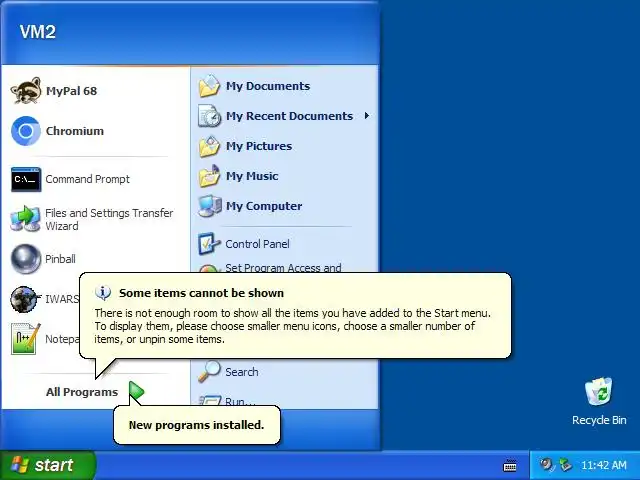Select the My Computer label

point(264,206)
